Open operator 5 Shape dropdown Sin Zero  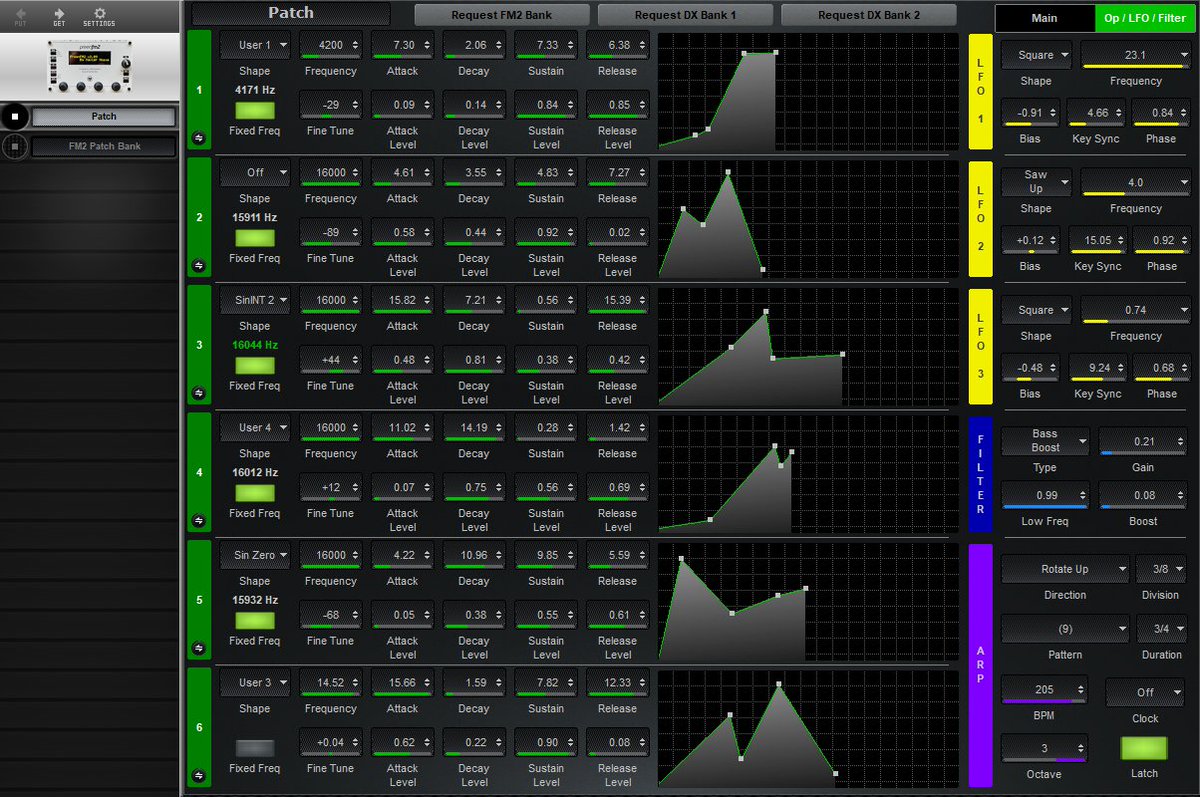tap(255, 555)
